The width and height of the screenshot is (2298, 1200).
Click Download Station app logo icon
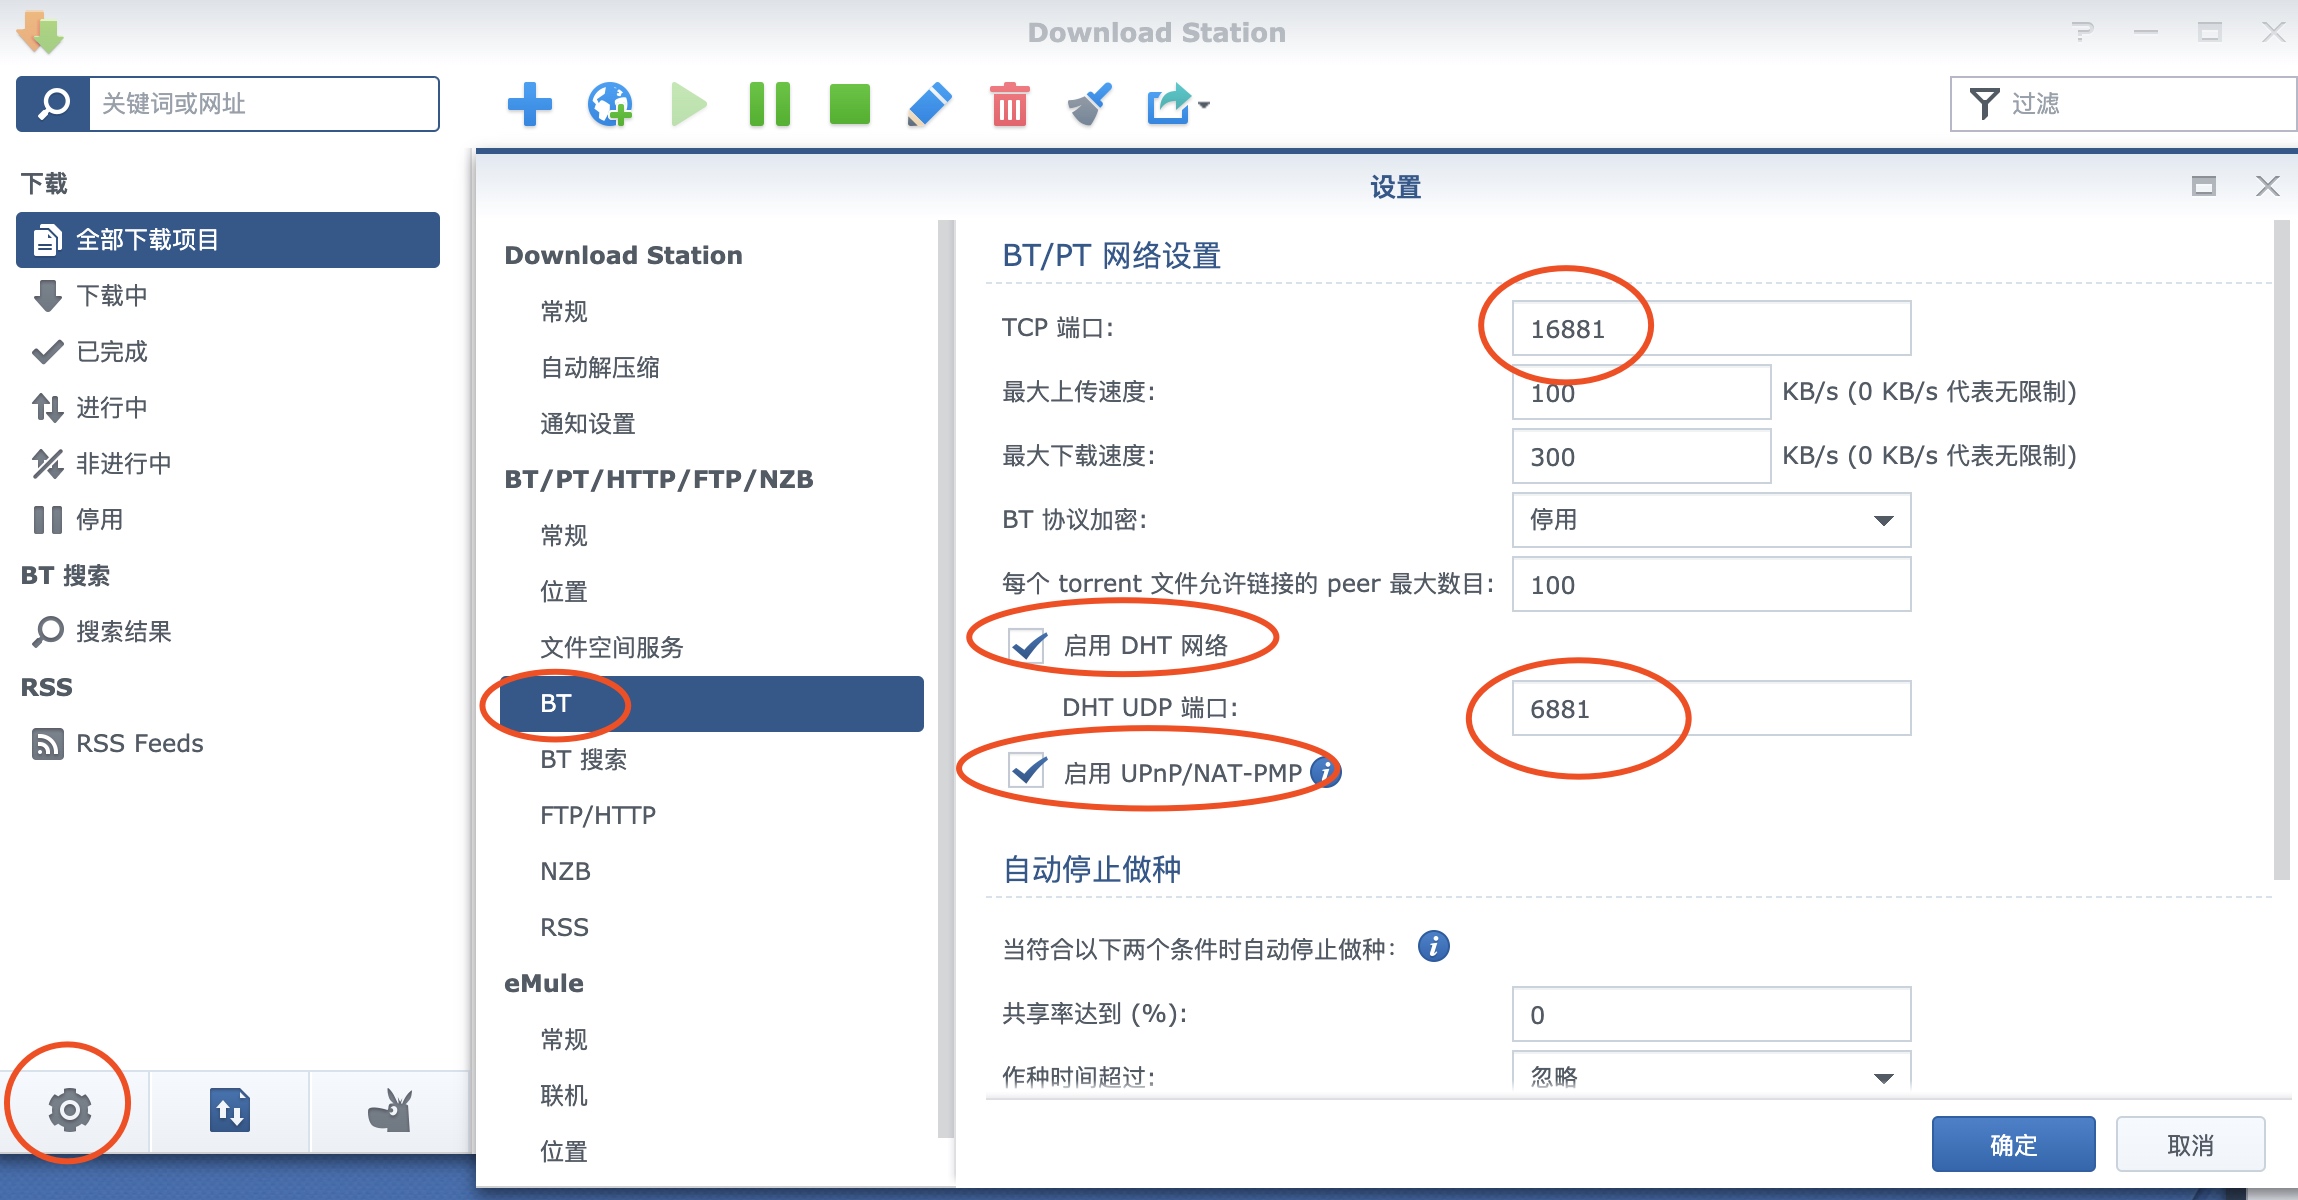click(x=40, y=32)
